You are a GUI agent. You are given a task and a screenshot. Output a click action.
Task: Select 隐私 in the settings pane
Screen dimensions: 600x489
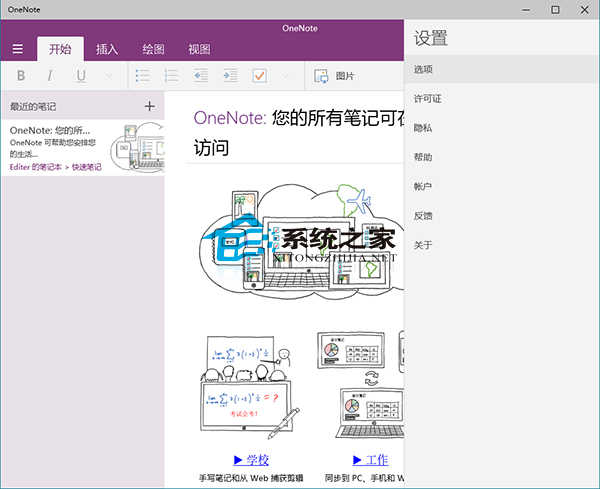tap(423, 128)
